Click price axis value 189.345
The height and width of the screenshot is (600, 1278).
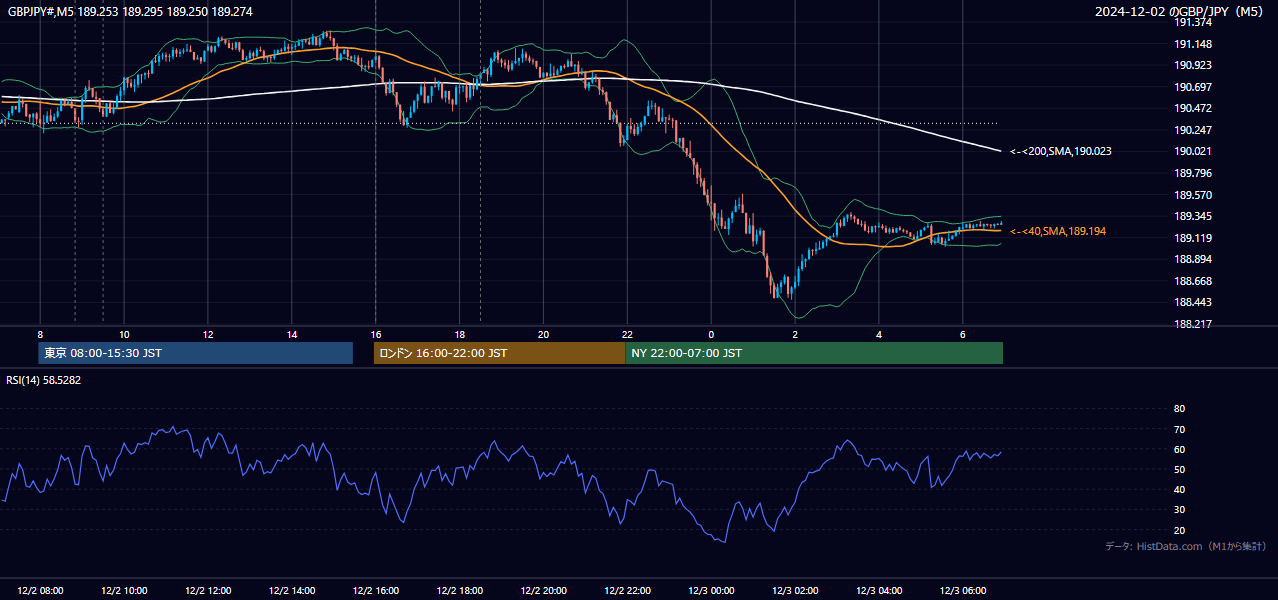point(1192,216)
